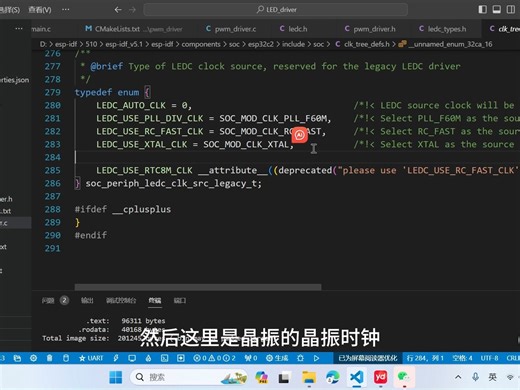Viewport: 520px width, 390px height.
Task: Click the lightning flash device icon
Action: 116,358
